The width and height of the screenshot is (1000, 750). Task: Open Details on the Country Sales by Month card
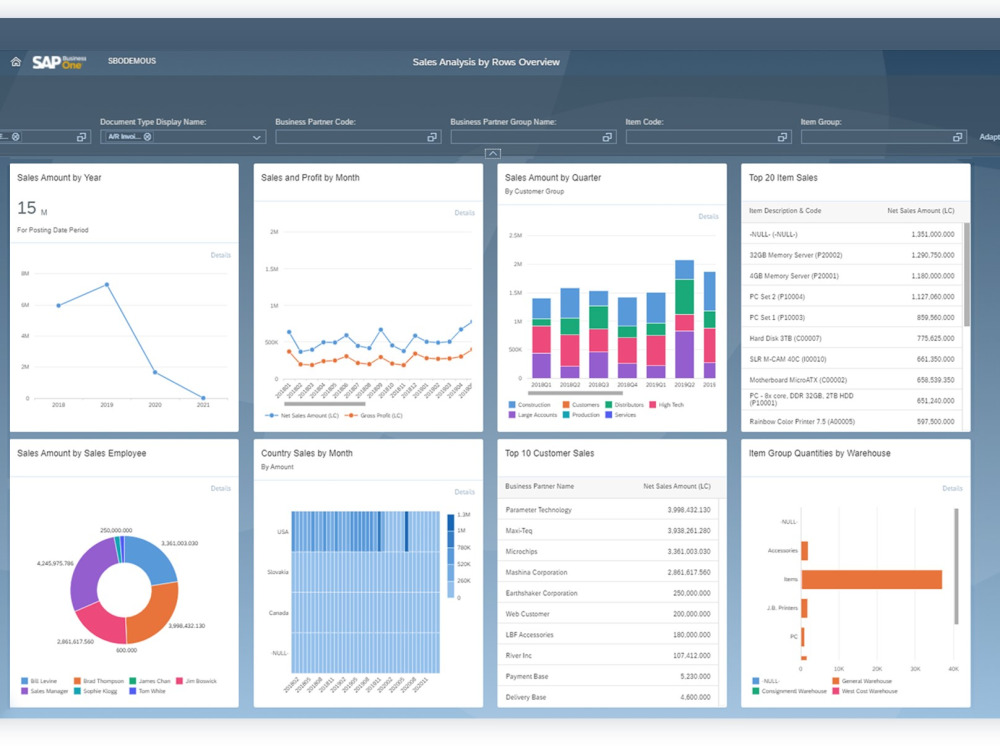pyautogui.click(x=464, y=492)
